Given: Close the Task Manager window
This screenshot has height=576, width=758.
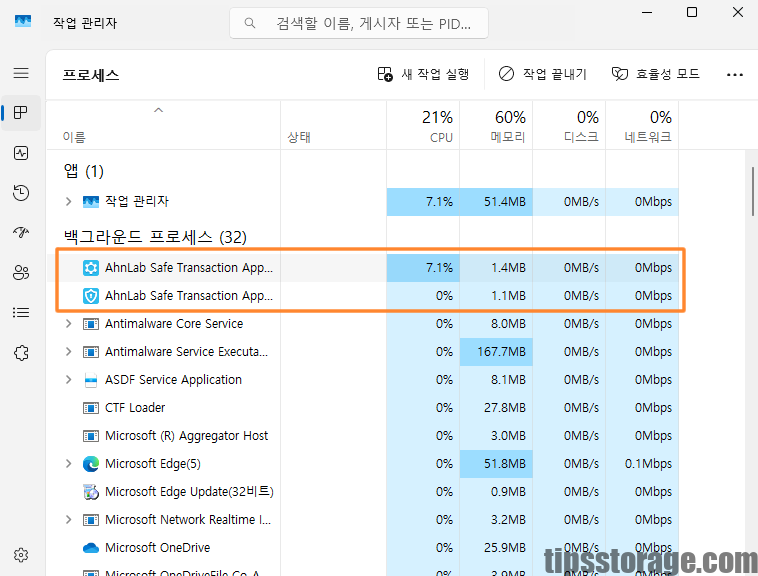Looking at the screenshot, I should pyautogui.click(x=738, y=12).
